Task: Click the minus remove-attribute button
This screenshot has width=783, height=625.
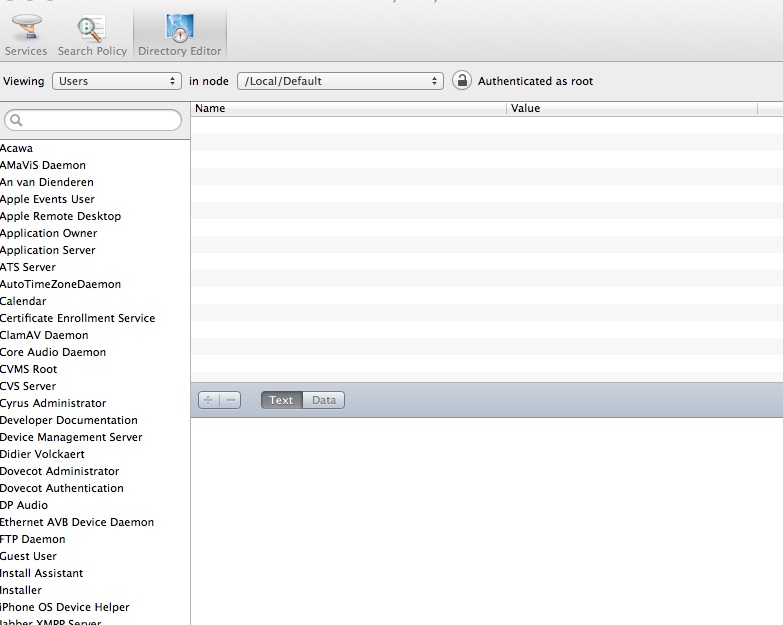Action: click(230, 400)
